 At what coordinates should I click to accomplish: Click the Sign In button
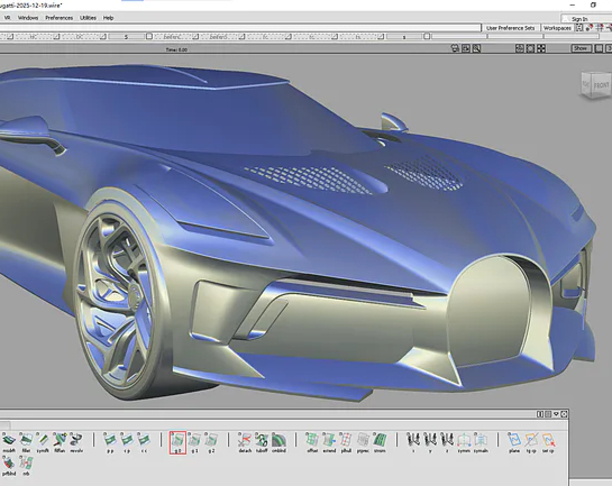(x=580, y=18)
